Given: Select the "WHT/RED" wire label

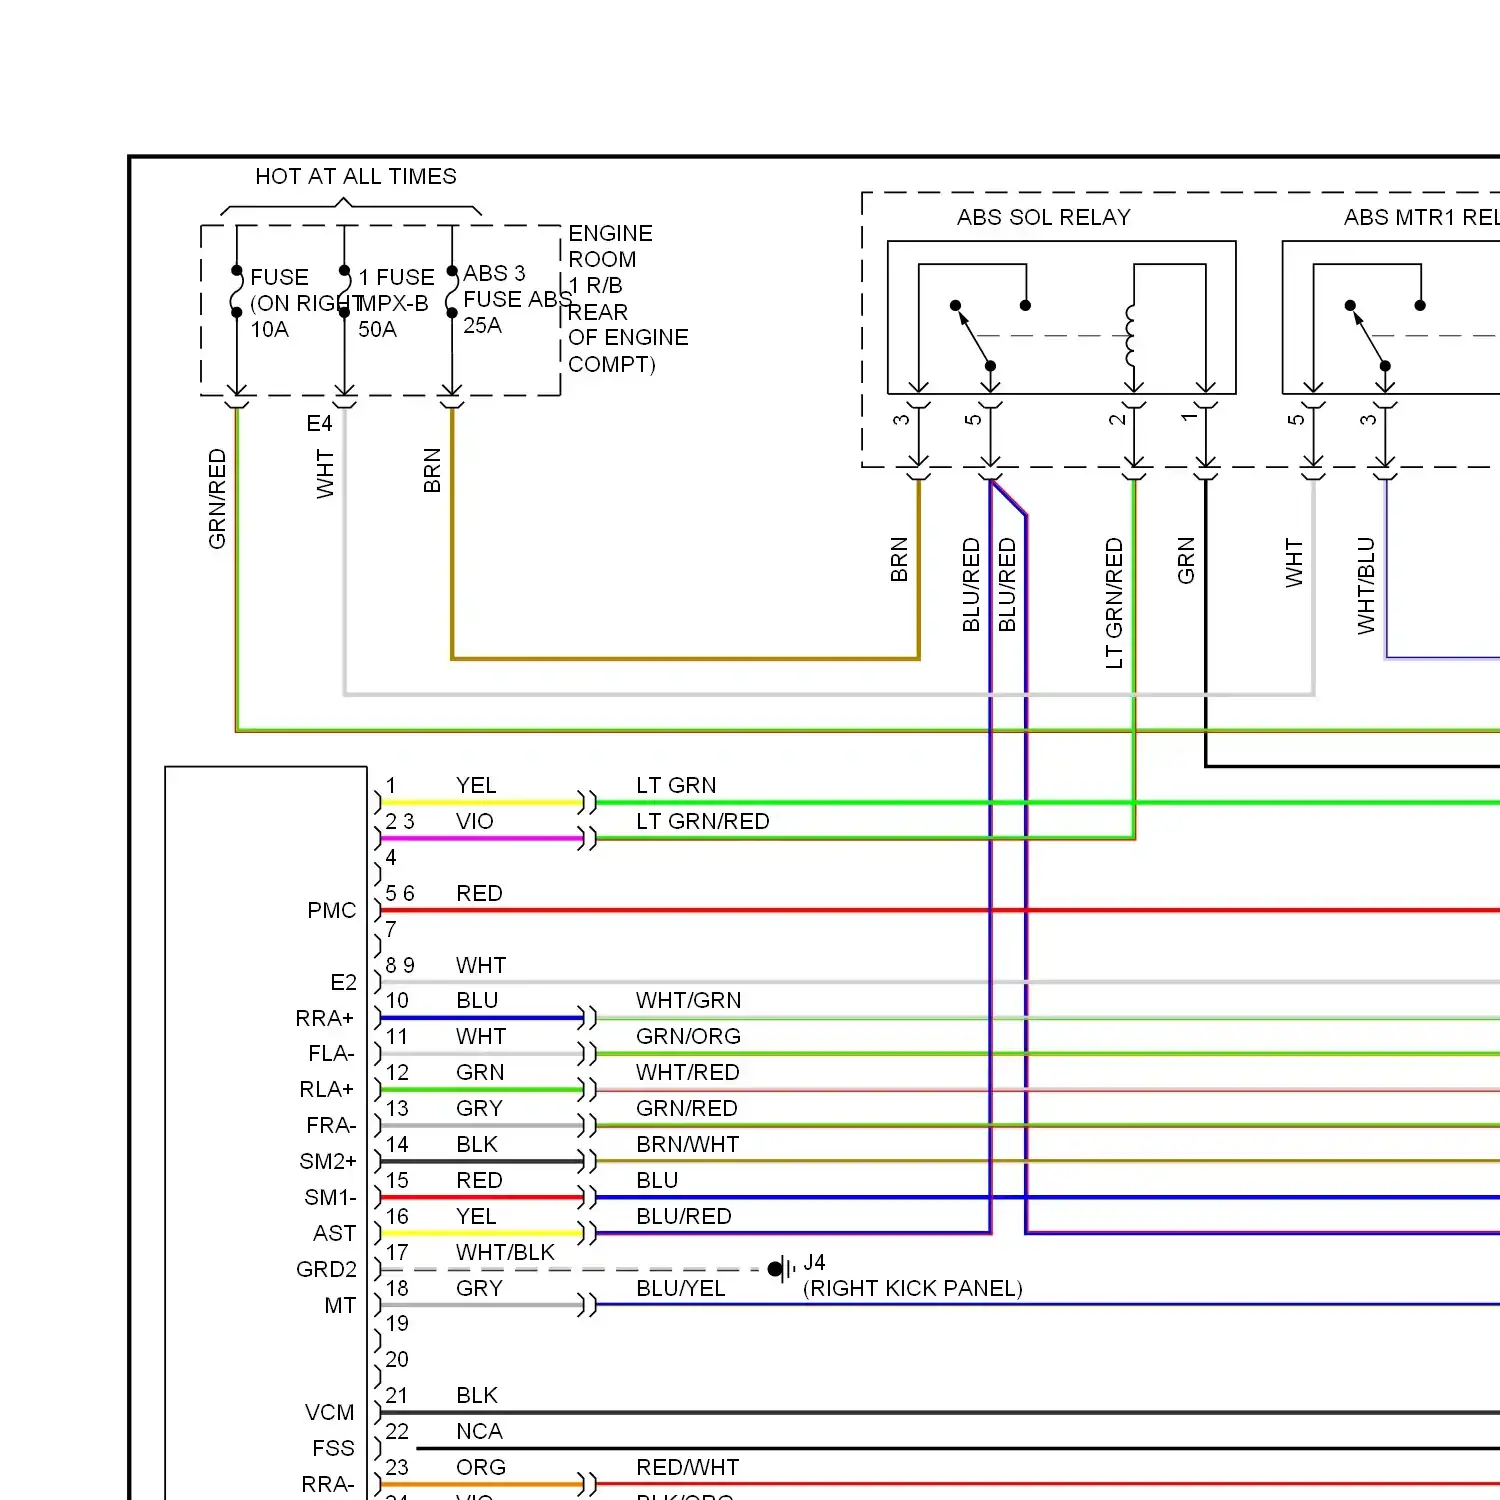Looking at the screenshot, I should tap(688, 1073).
